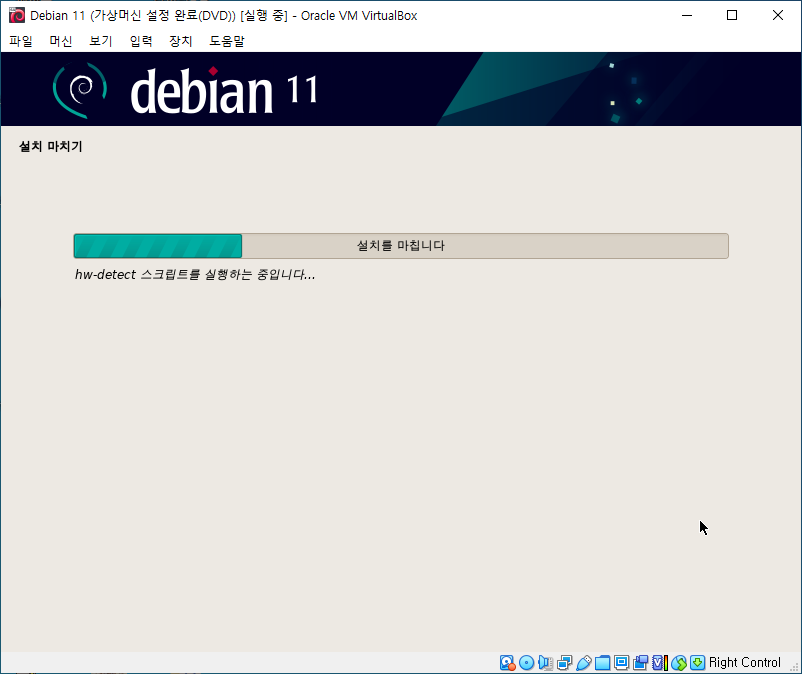Open the 입력 menu

tap(141, 41)
